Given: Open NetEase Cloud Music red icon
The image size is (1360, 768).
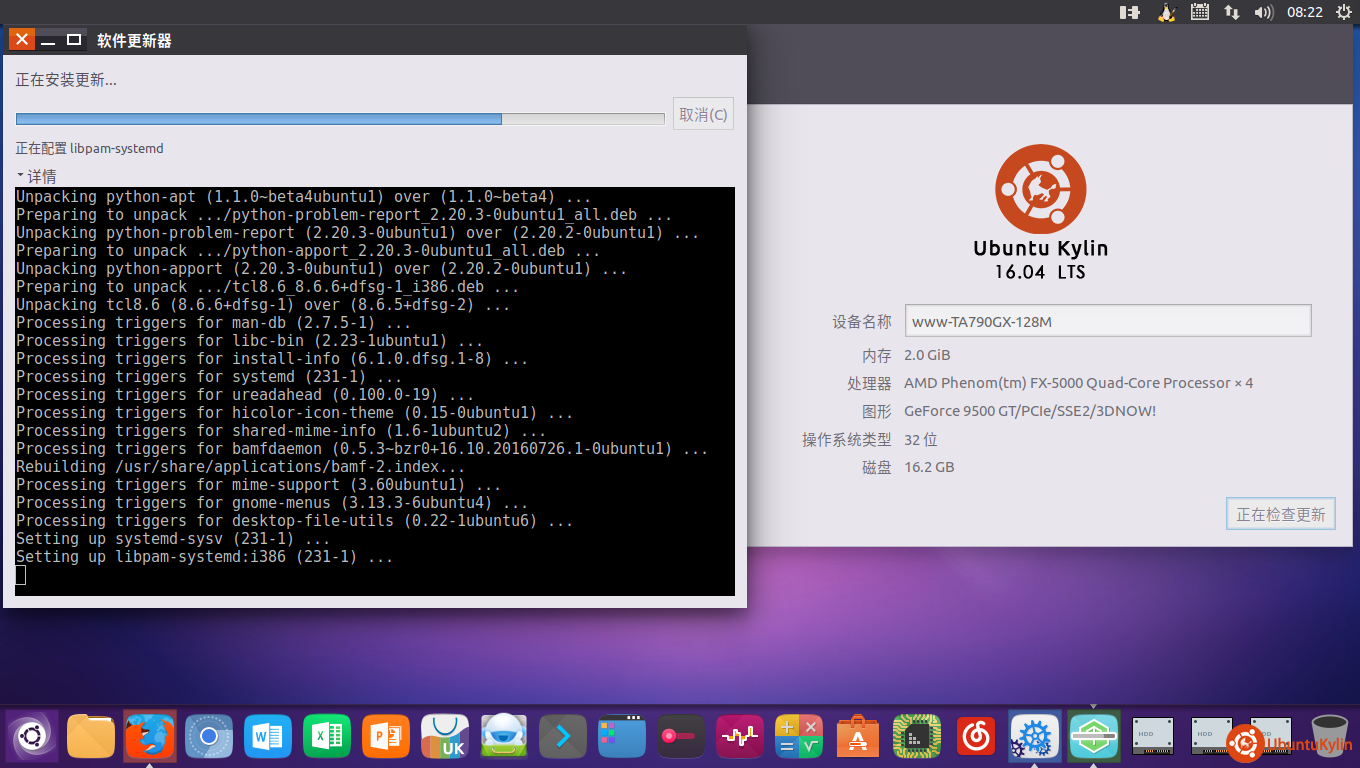Looking at the screenshot, I should 975,737.
